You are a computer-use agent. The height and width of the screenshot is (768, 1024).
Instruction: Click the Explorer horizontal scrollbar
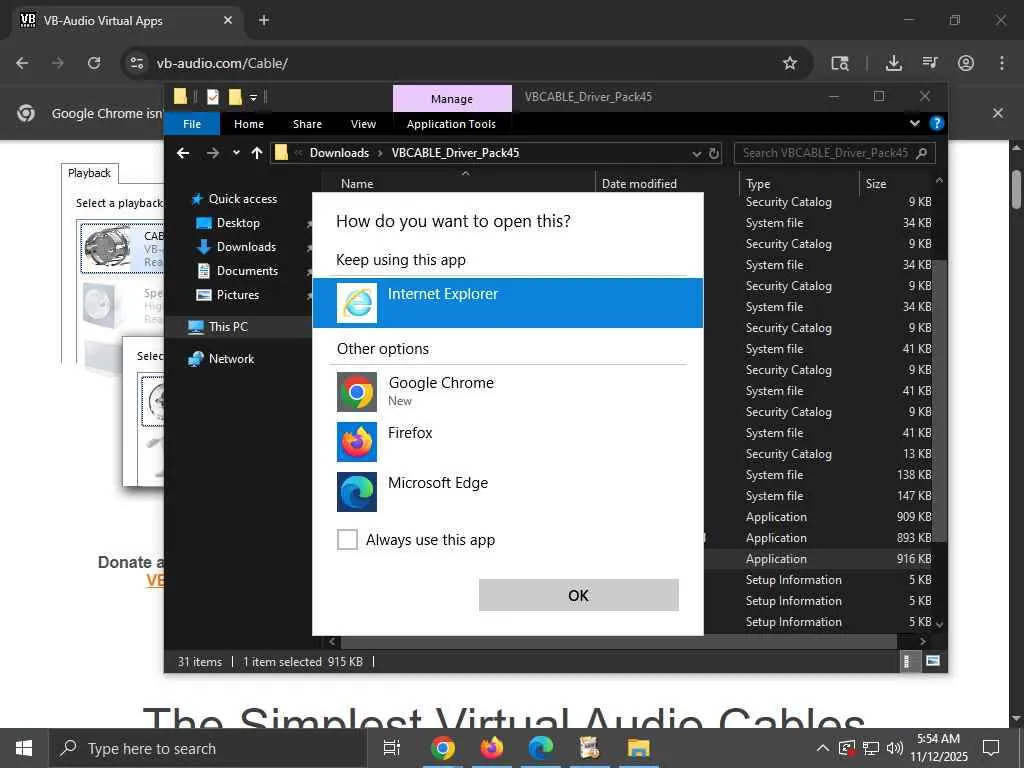(618, 641)
